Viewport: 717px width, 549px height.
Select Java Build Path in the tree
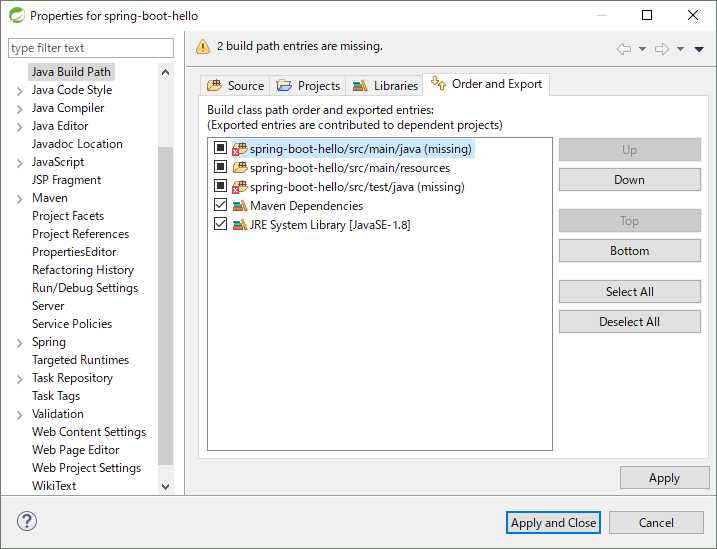coord(71,72)
